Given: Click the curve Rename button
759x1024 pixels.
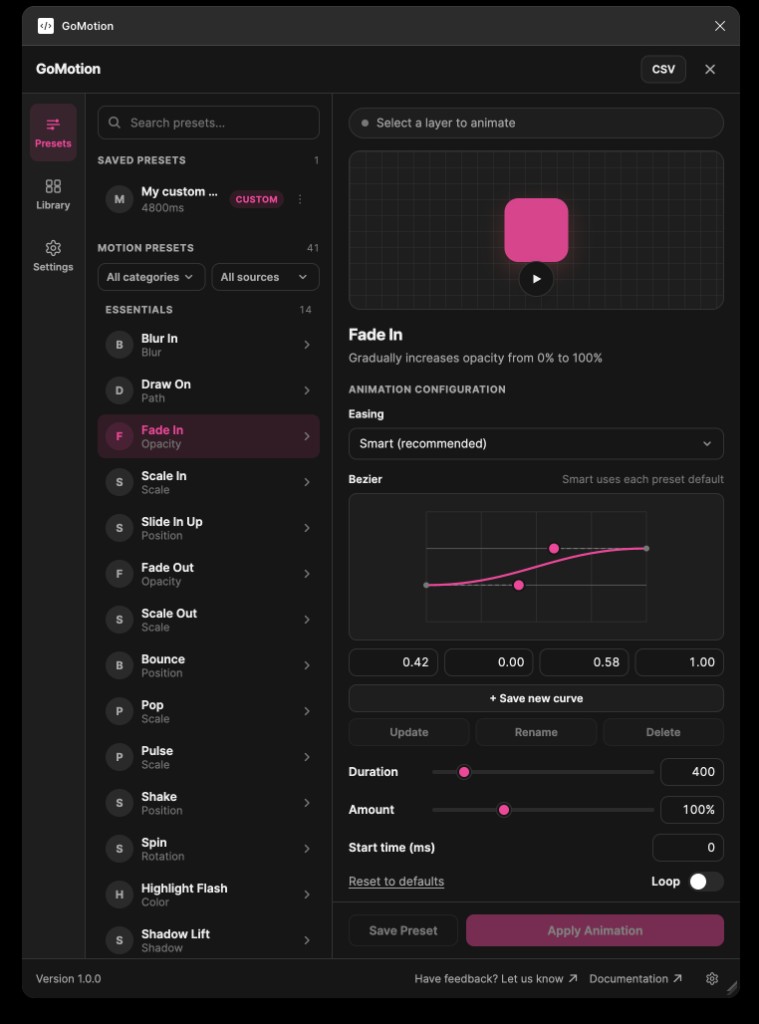Looking at the screenshot, I should coord(536,732).
